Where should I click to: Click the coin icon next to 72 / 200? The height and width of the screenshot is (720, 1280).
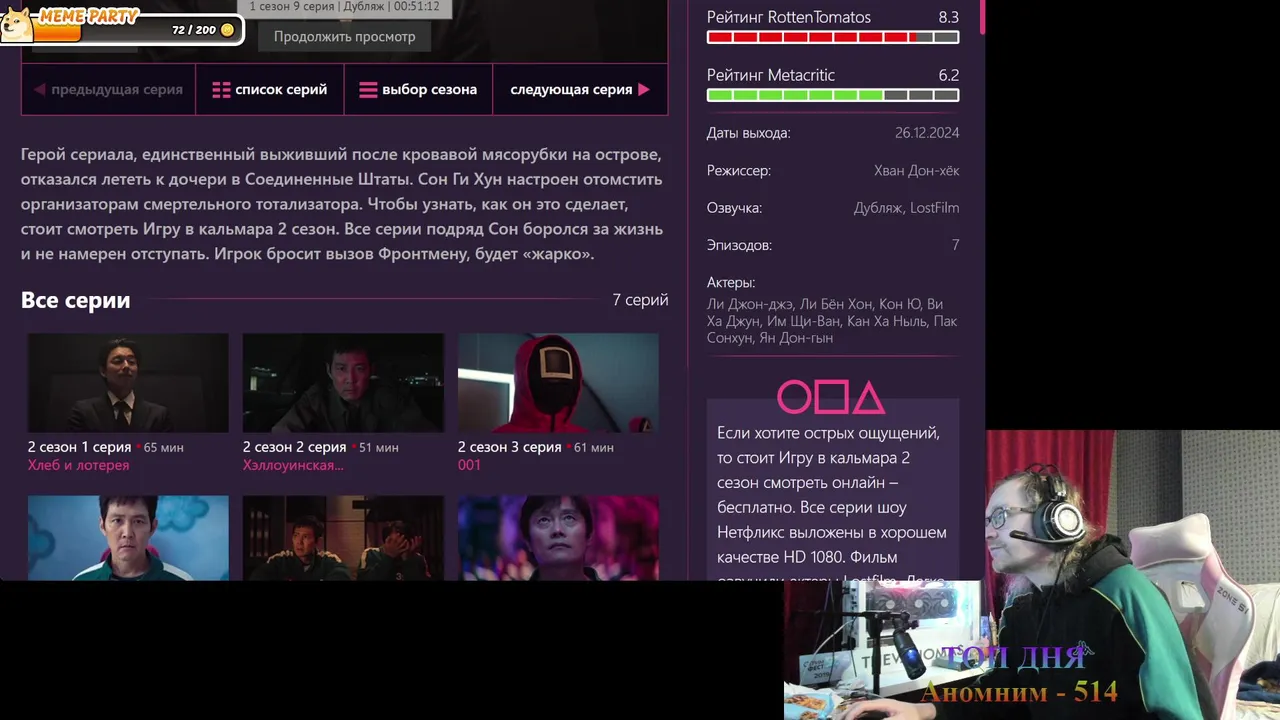point(227,30)
